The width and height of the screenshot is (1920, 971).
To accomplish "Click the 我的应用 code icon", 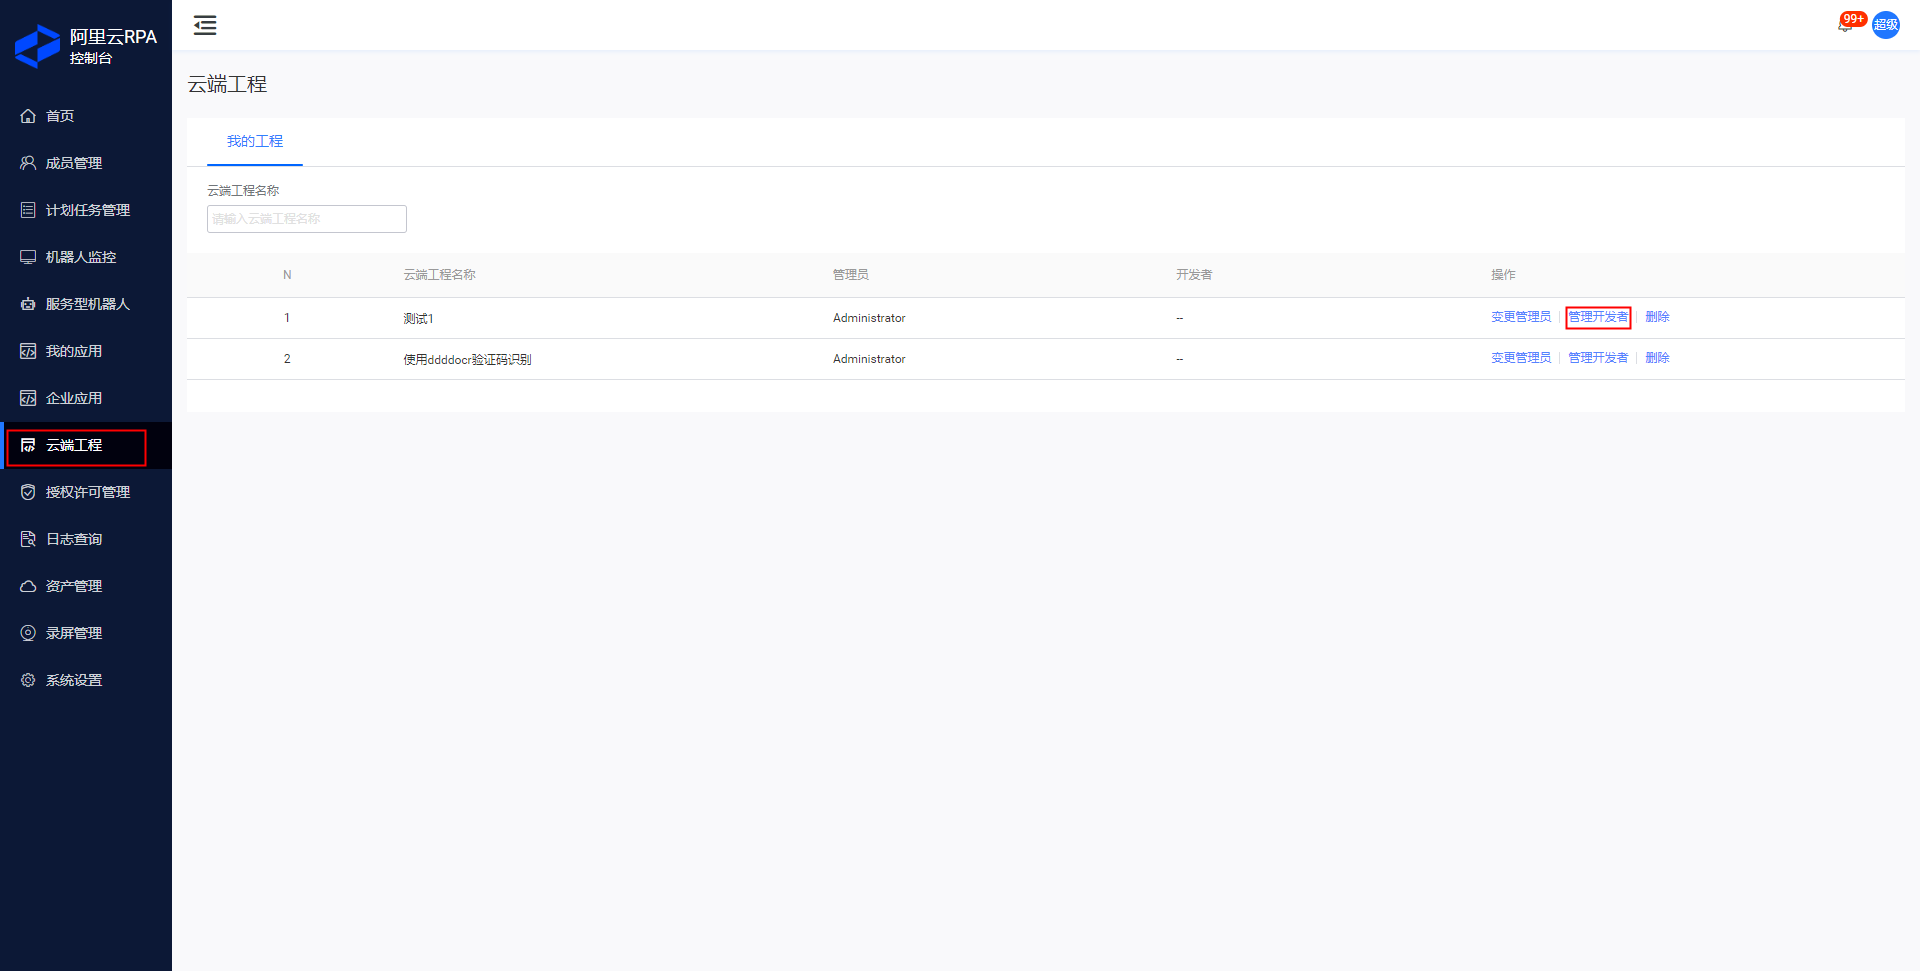I will tap(28, 351).
